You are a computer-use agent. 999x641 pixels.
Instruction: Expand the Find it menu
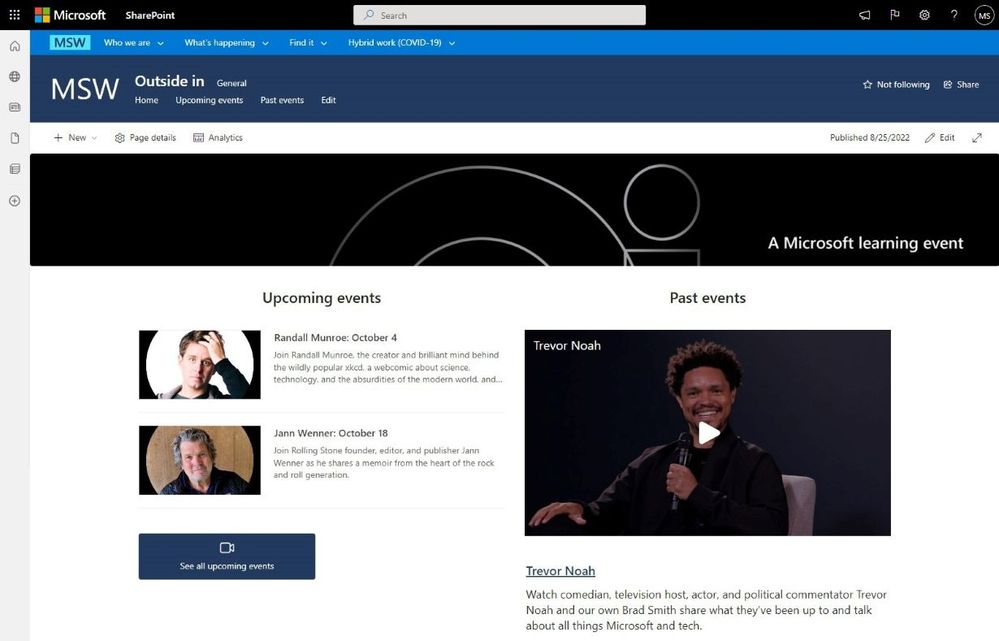[308, 43]
